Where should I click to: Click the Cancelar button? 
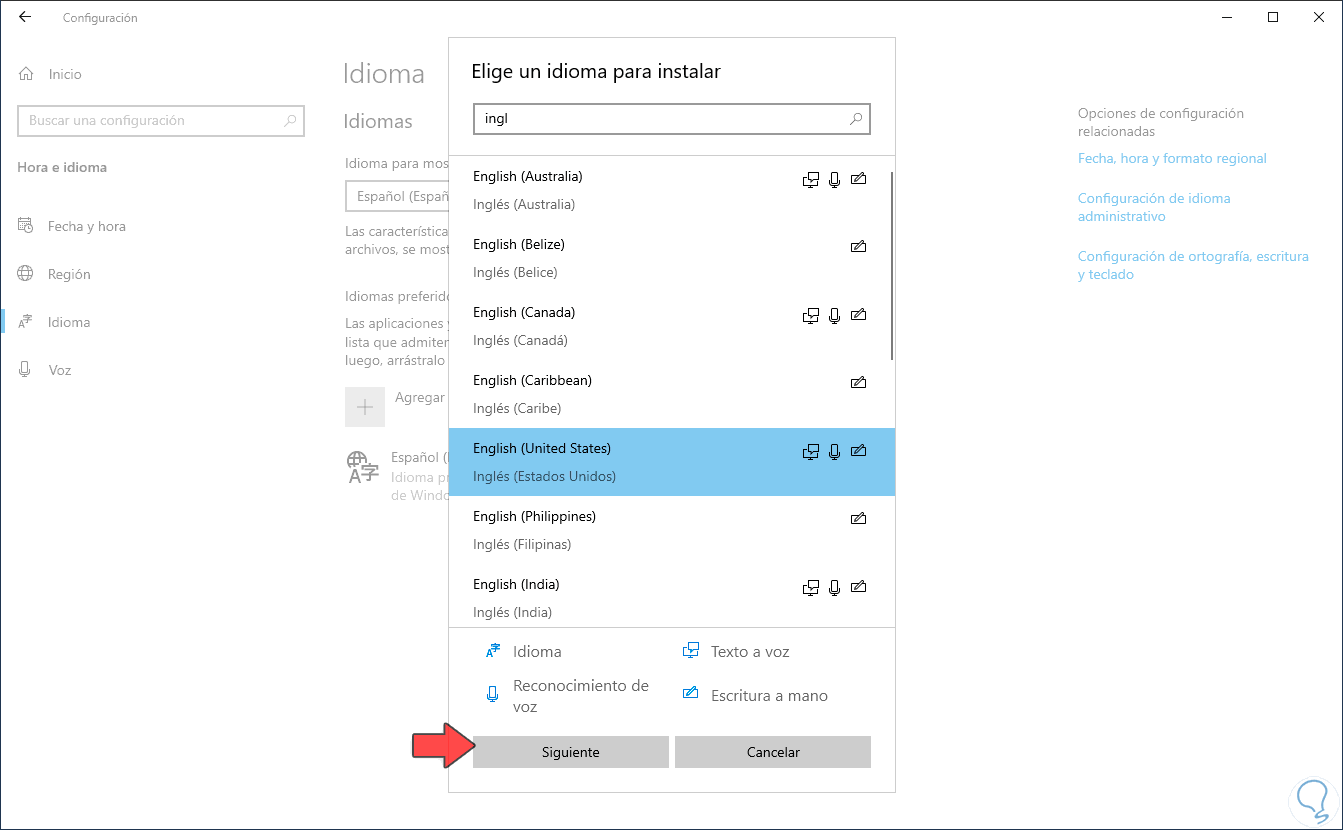(772, 752)
